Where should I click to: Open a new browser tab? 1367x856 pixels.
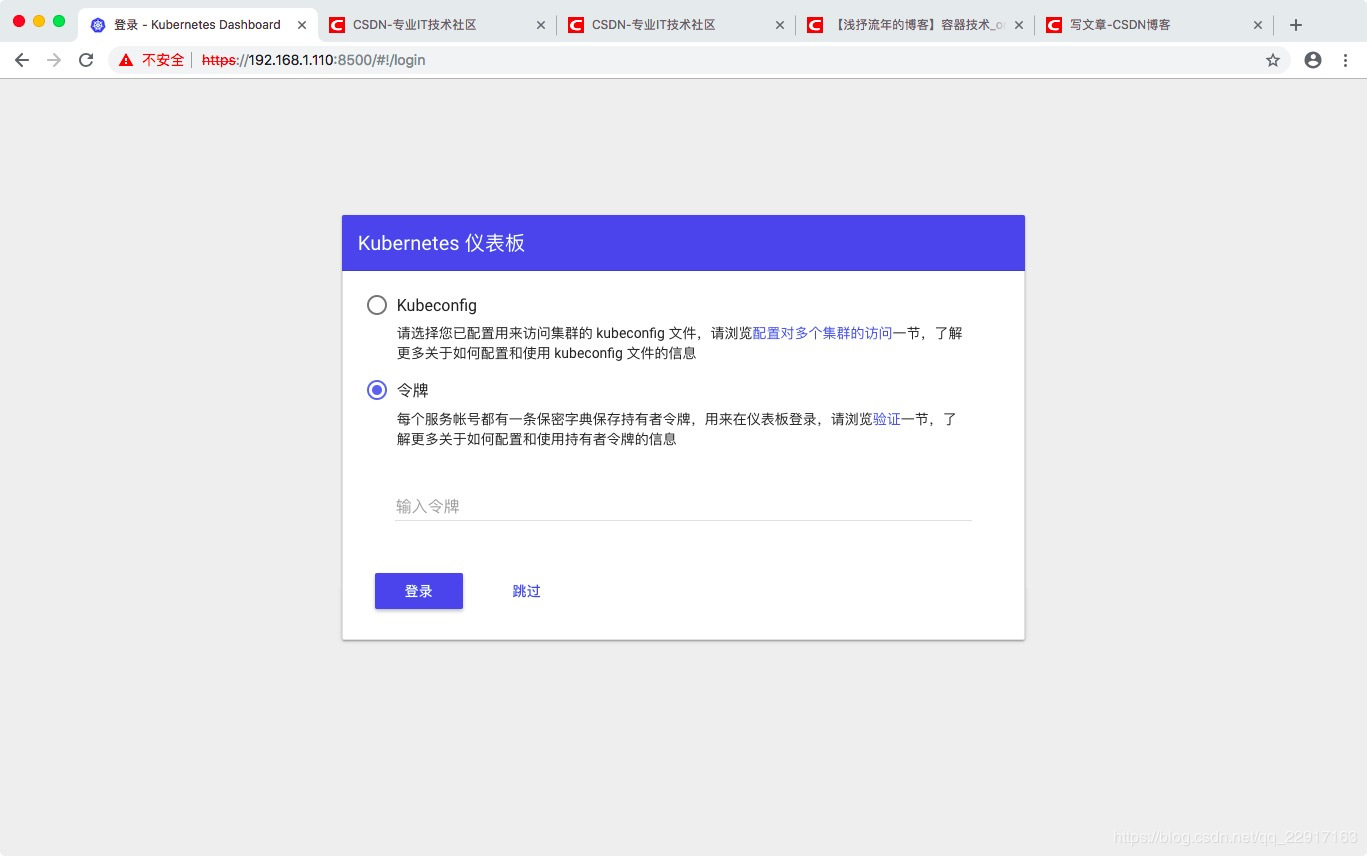point(1296,25)
